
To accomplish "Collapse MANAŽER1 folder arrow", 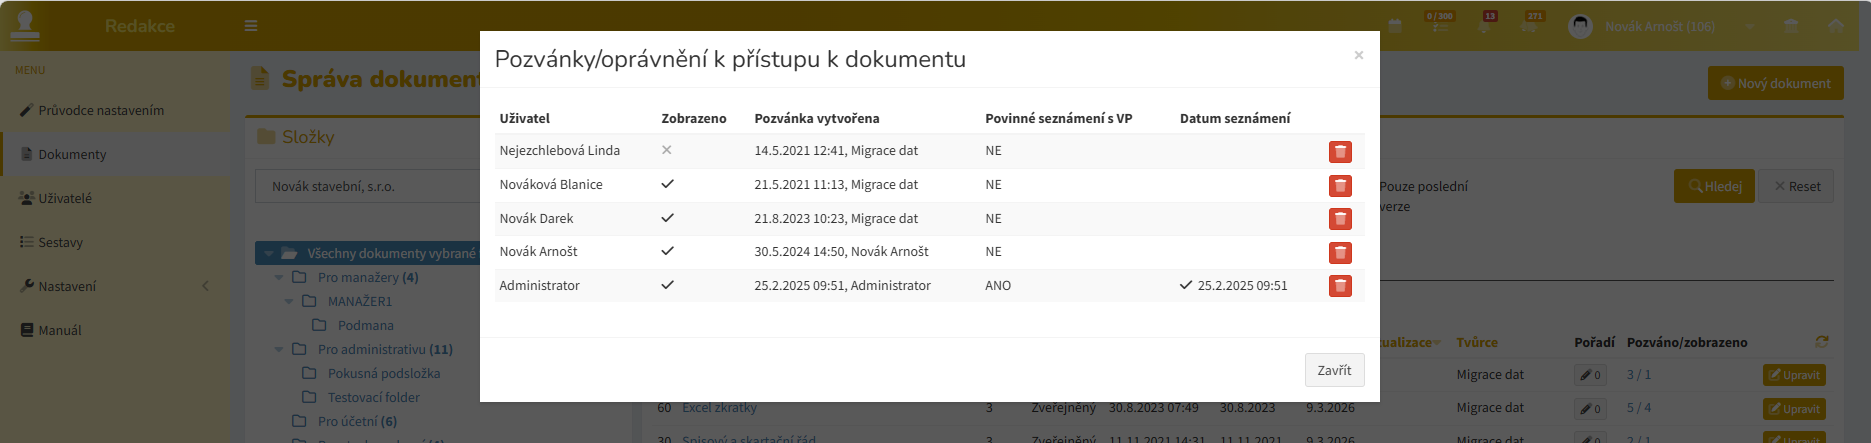I will point(289,302).
